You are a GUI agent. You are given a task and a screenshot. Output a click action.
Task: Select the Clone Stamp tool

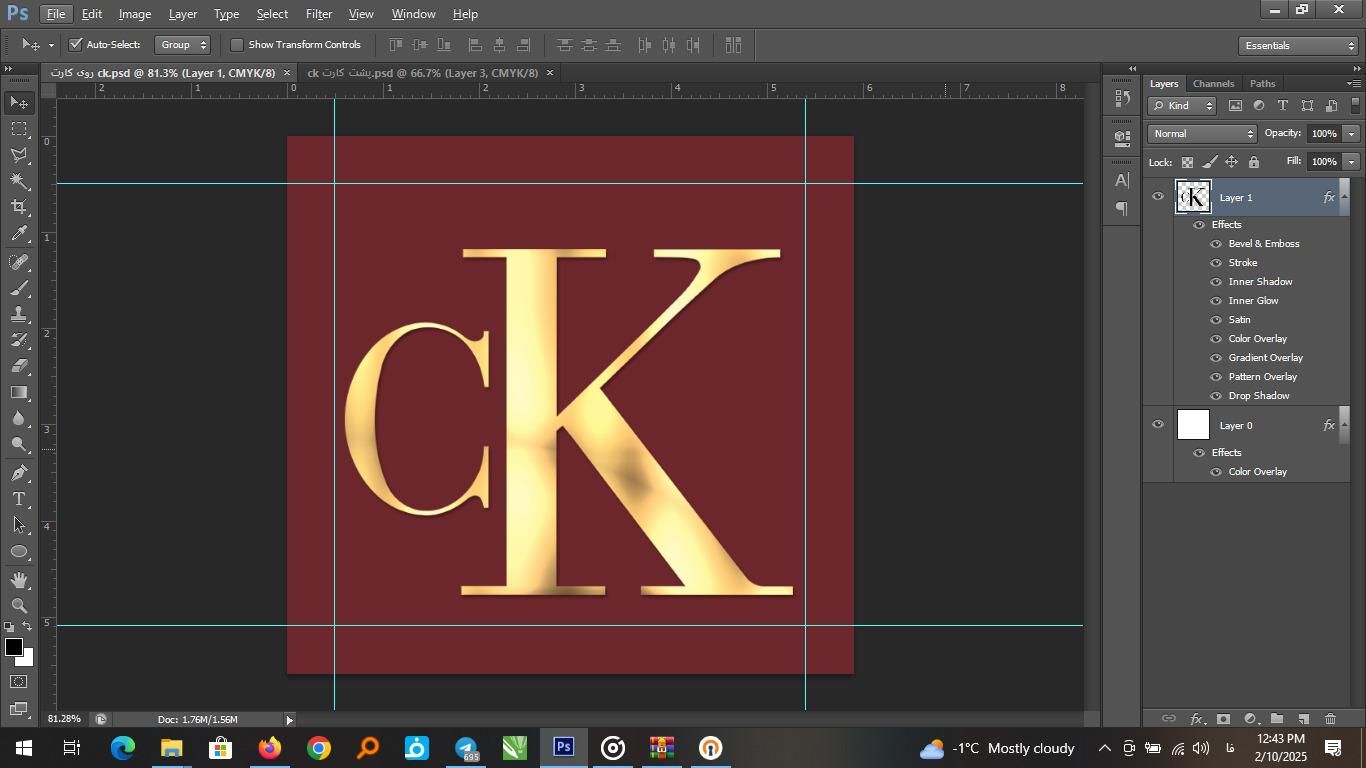point(19,314)
